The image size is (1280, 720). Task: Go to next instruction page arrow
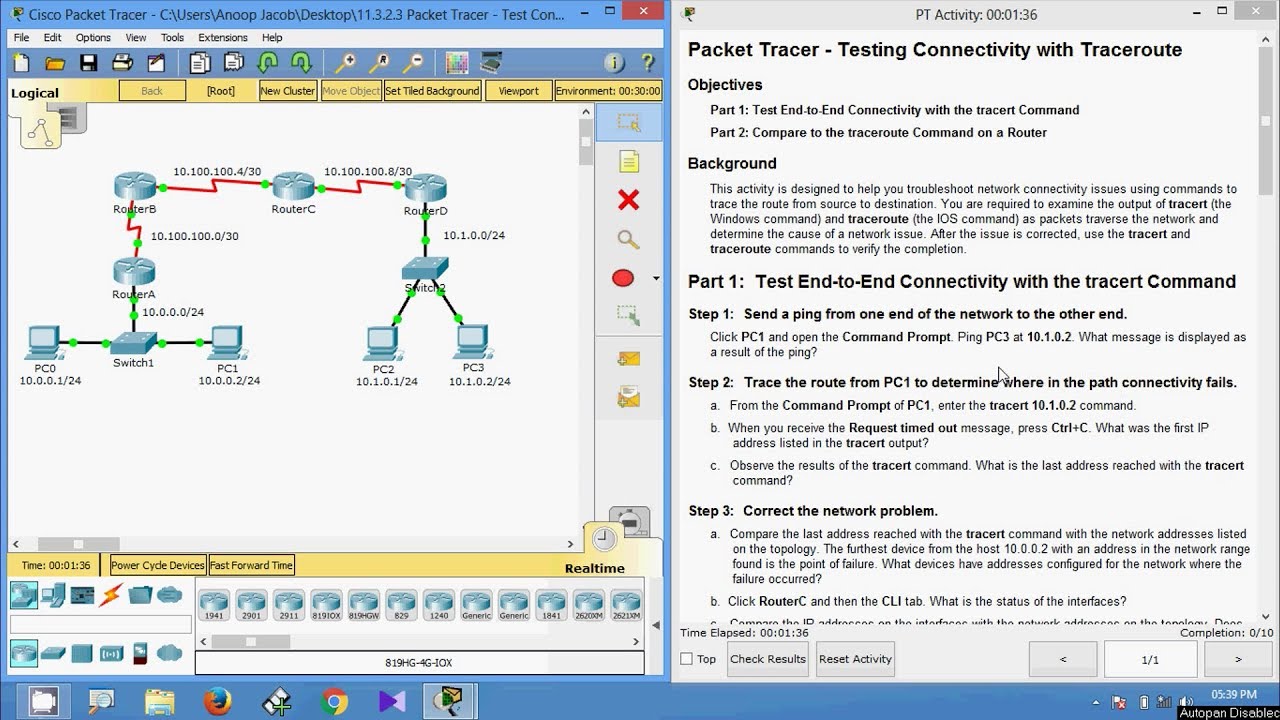1238,660
